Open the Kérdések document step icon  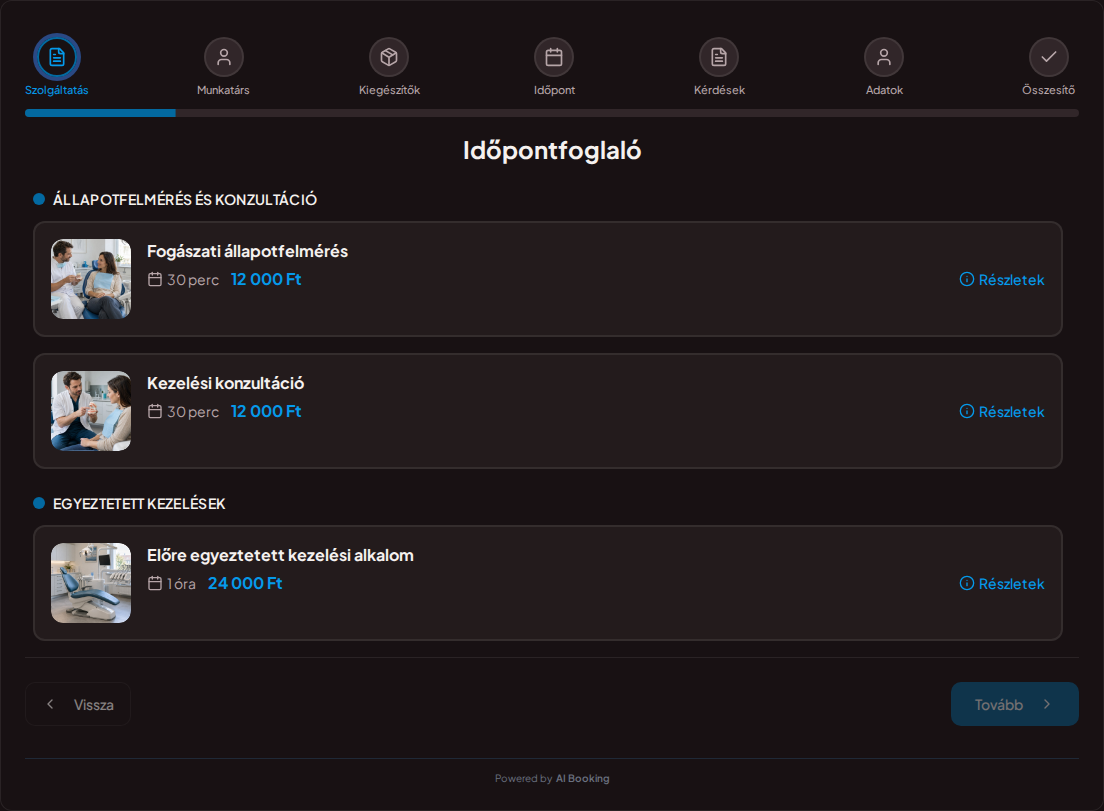719,57
